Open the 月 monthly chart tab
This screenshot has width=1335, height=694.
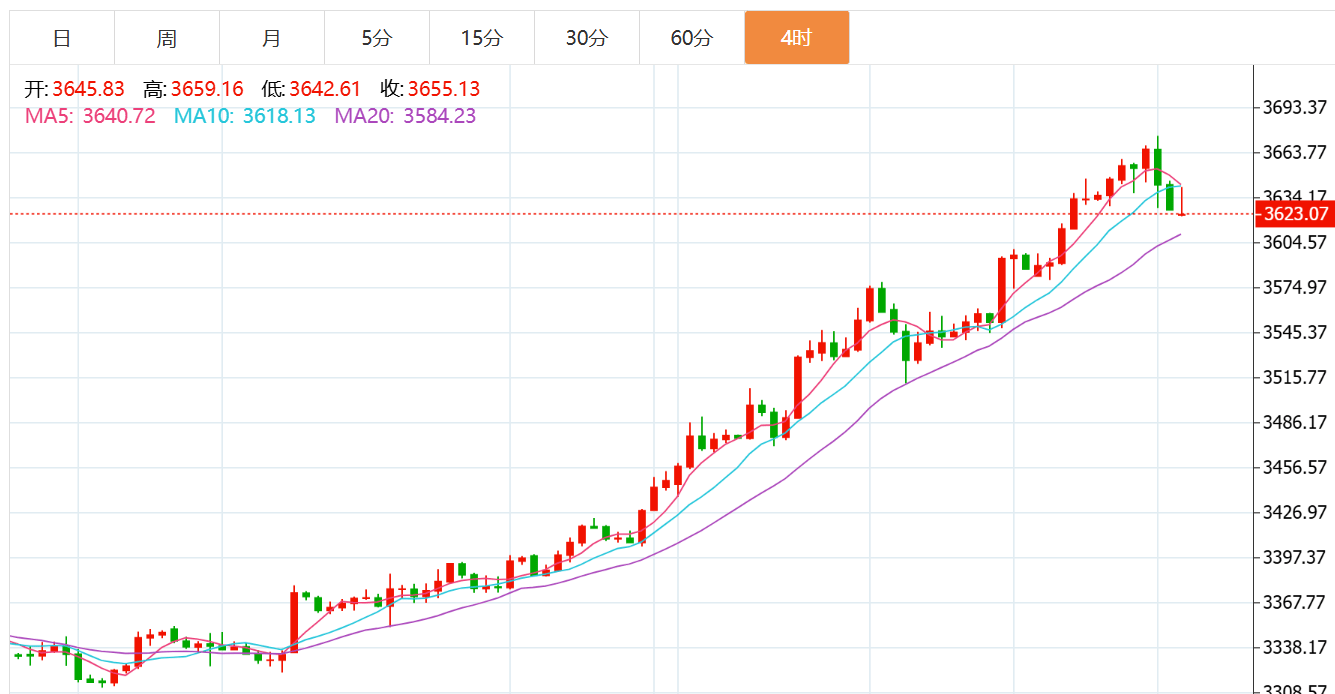click(x=272, y=38)
